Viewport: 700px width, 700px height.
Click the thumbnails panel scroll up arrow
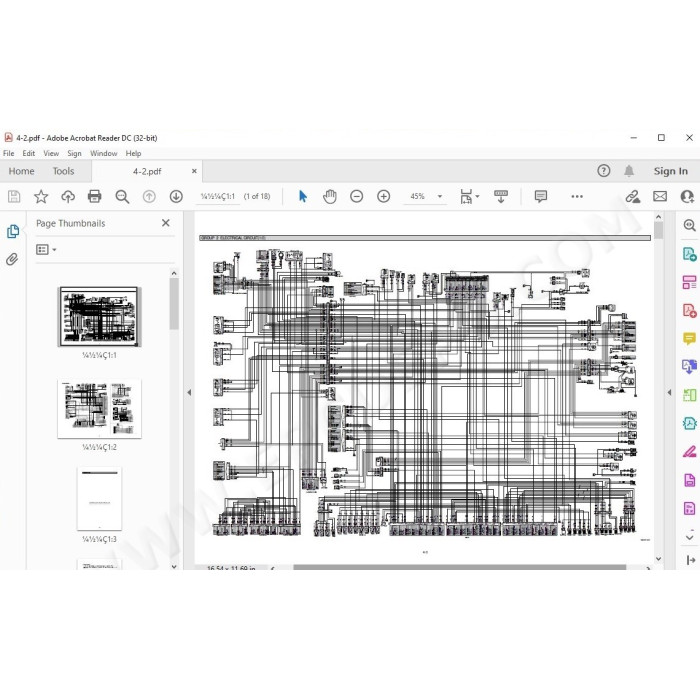point(174,273)
